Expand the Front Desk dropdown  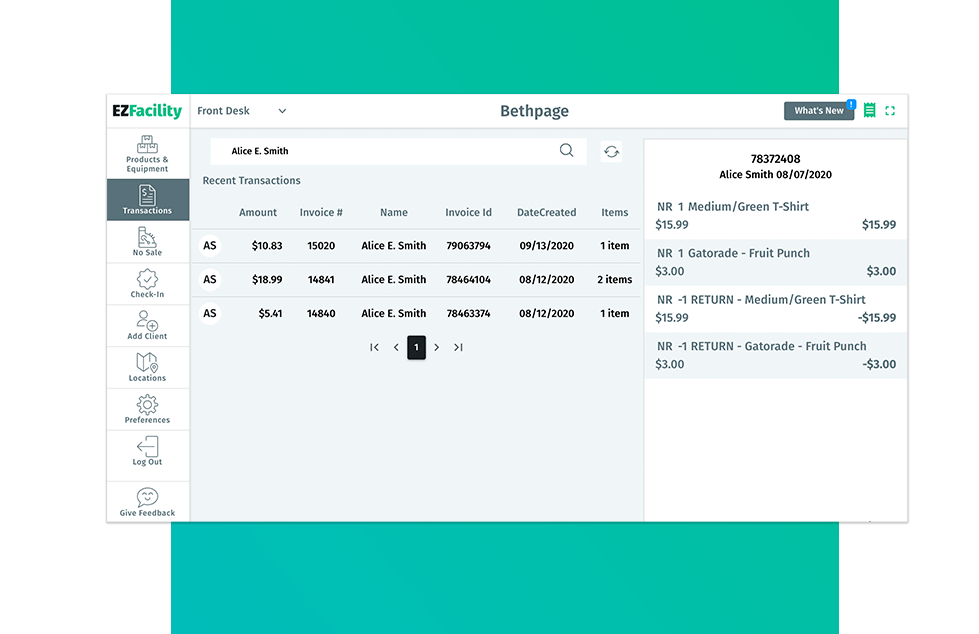[x=282, y=111]
